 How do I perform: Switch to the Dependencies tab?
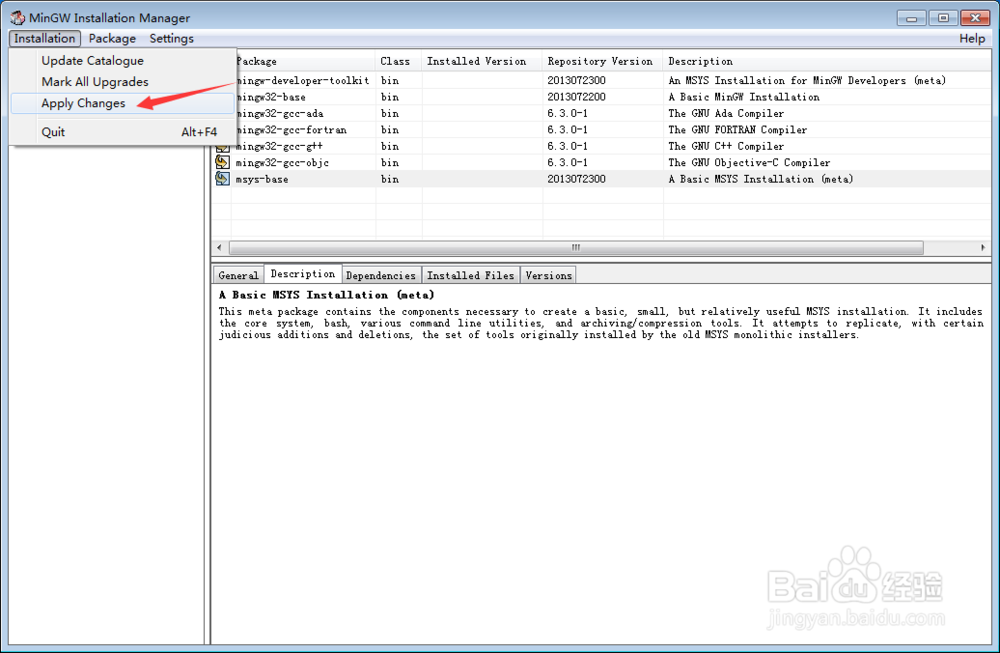pos(381,275)
